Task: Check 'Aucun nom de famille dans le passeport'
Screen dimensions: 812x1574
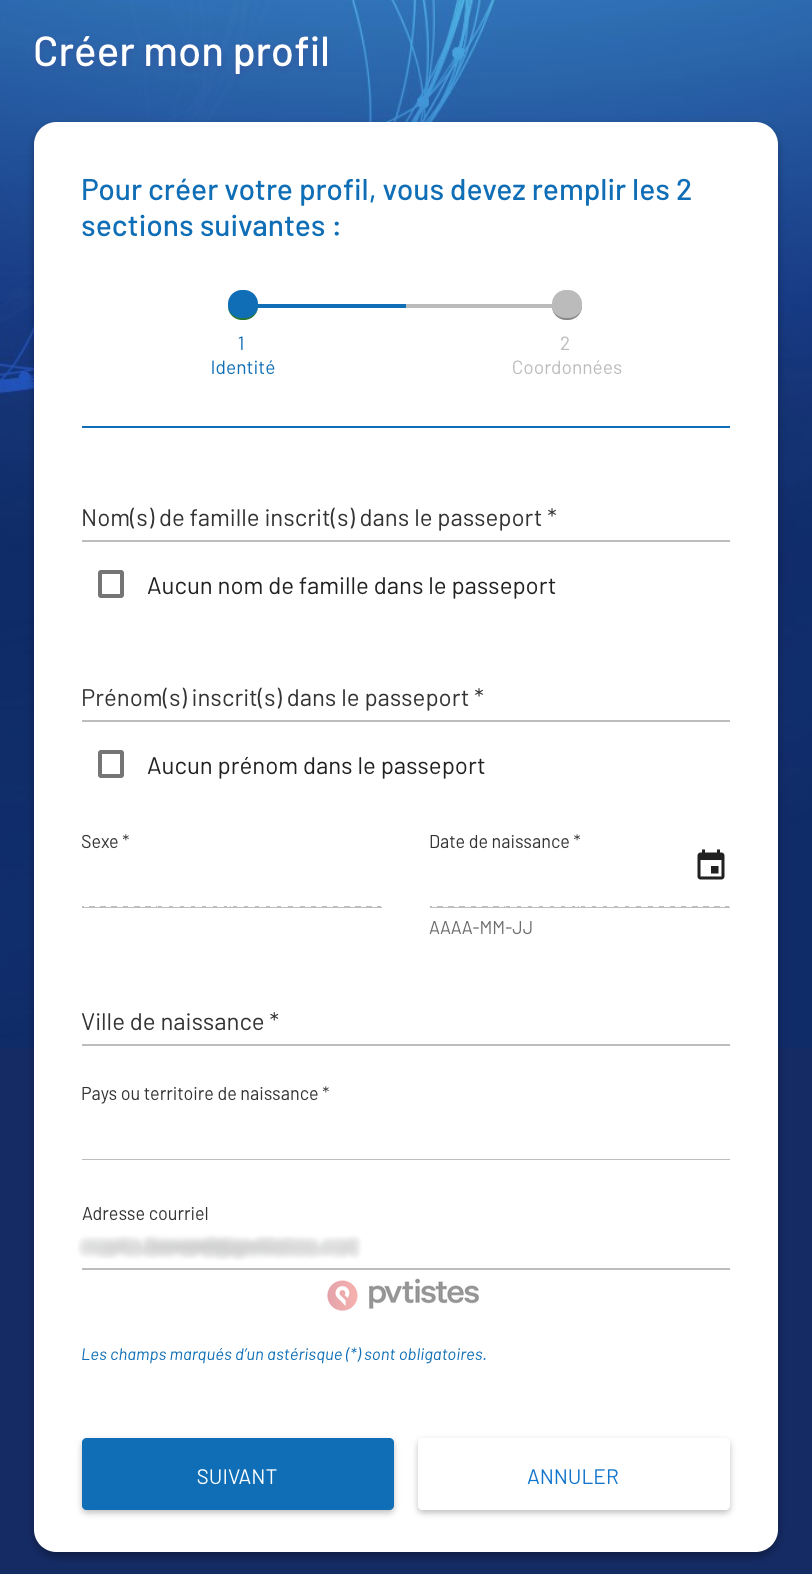Action: 110,584
